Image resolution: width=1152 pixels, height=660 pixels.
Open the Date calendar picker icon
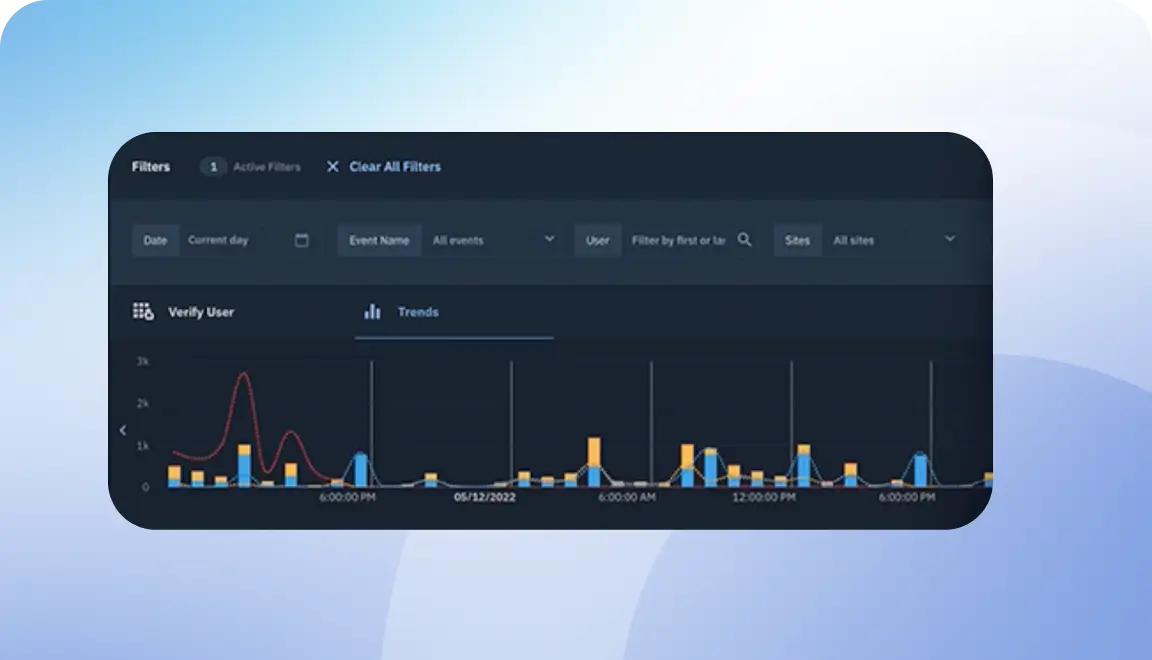(x=301, y=240)
